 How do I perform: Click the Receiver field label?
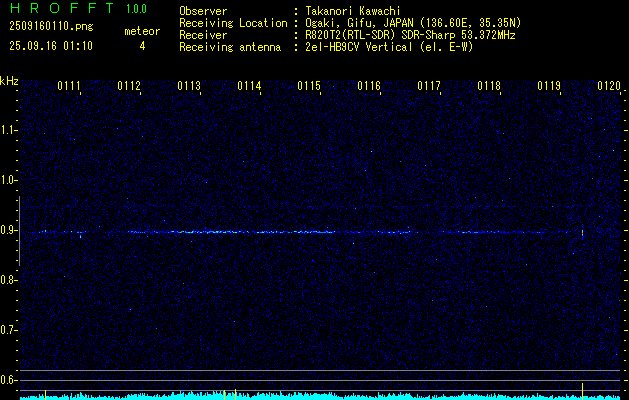pyautogui.click(x=203, y=35)
